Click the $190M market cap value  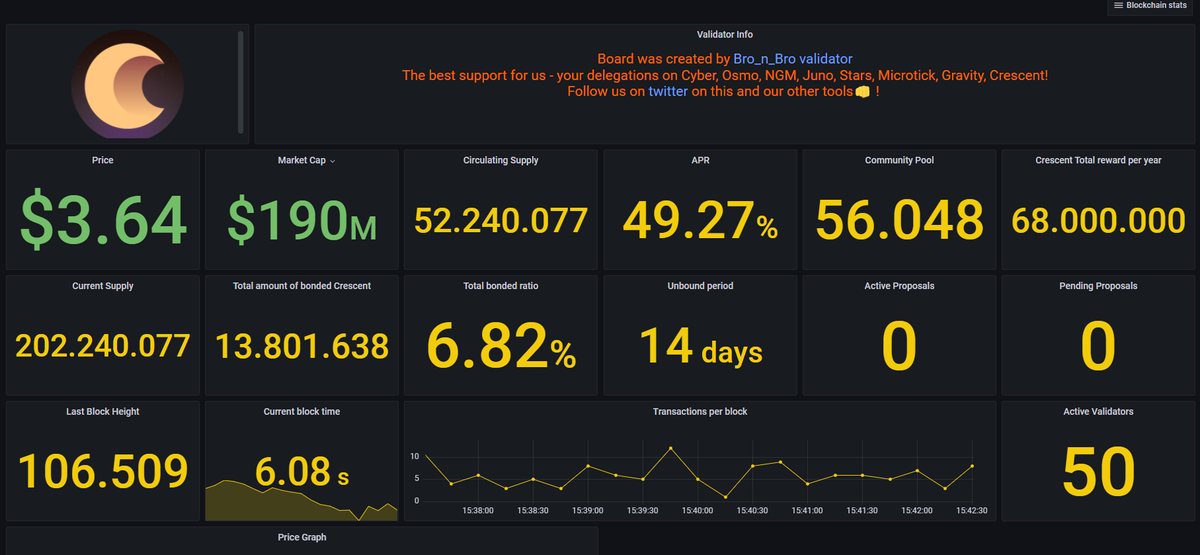[x=301, y=219]
